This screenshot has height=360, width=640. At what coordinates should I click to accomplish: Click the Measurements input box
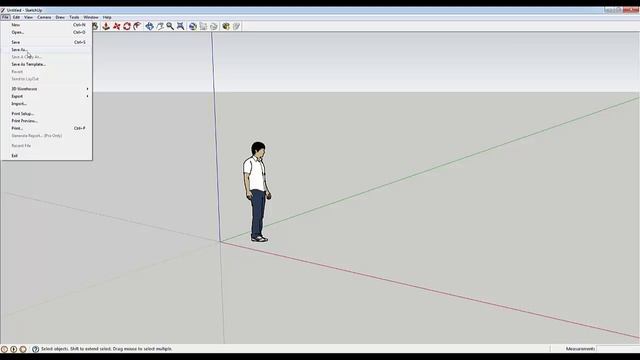tap(618, 349)
